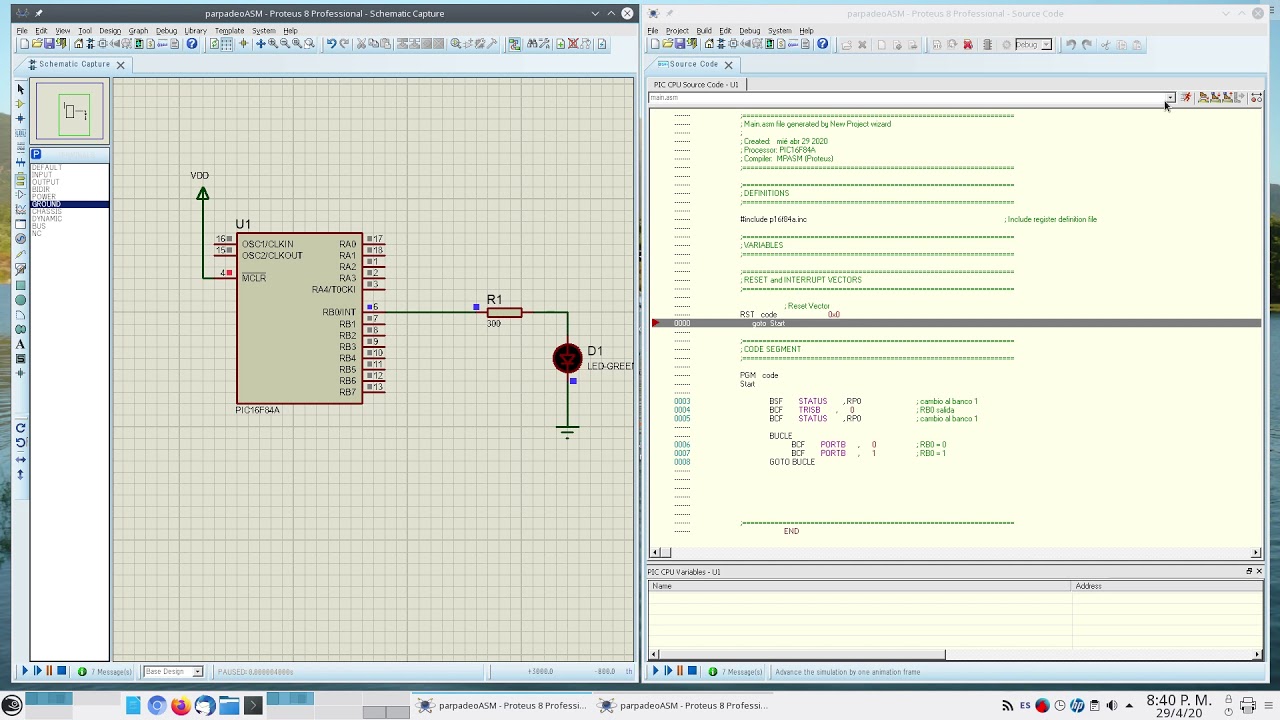Toggle Wire Autorouter in schematic toolbar
This screenshot has height=720, width=1280.
514,44
